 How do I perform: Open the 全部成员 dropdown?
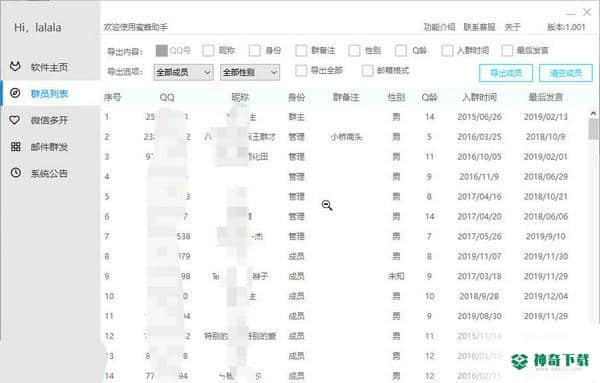[183, 72]
